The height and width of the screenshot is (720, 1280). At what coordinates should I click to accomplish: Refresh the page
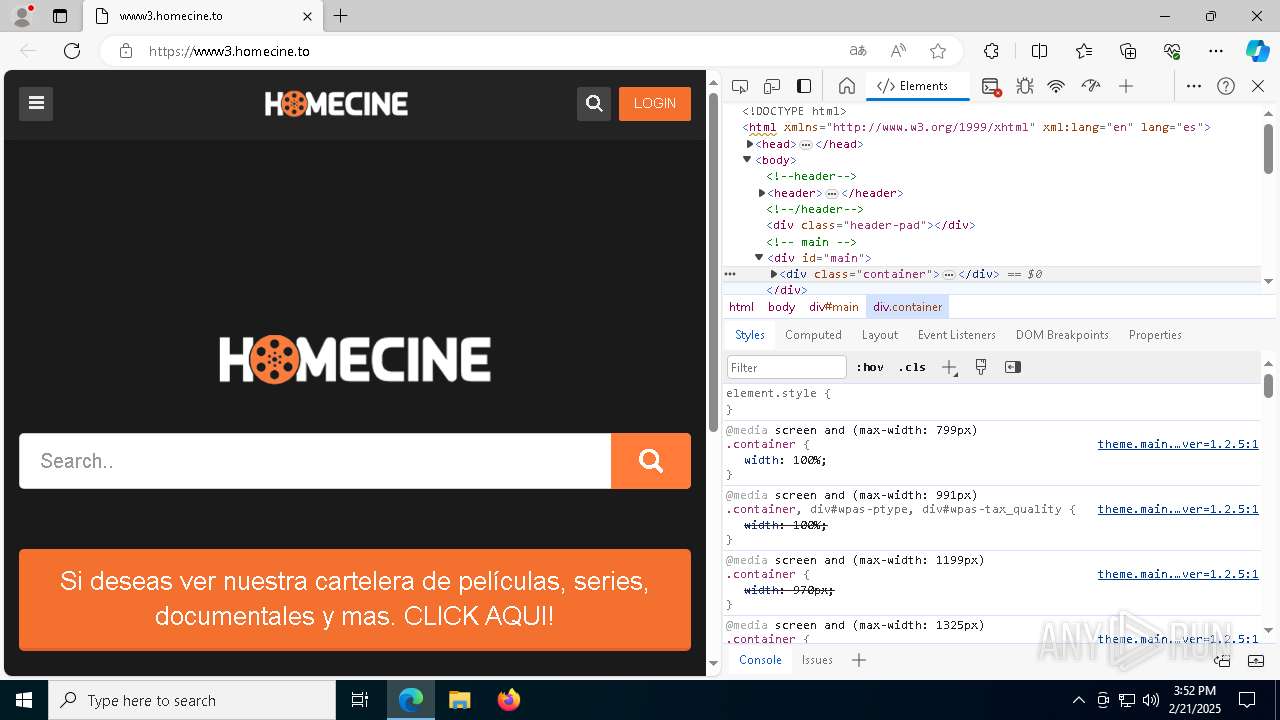point(72,51)
